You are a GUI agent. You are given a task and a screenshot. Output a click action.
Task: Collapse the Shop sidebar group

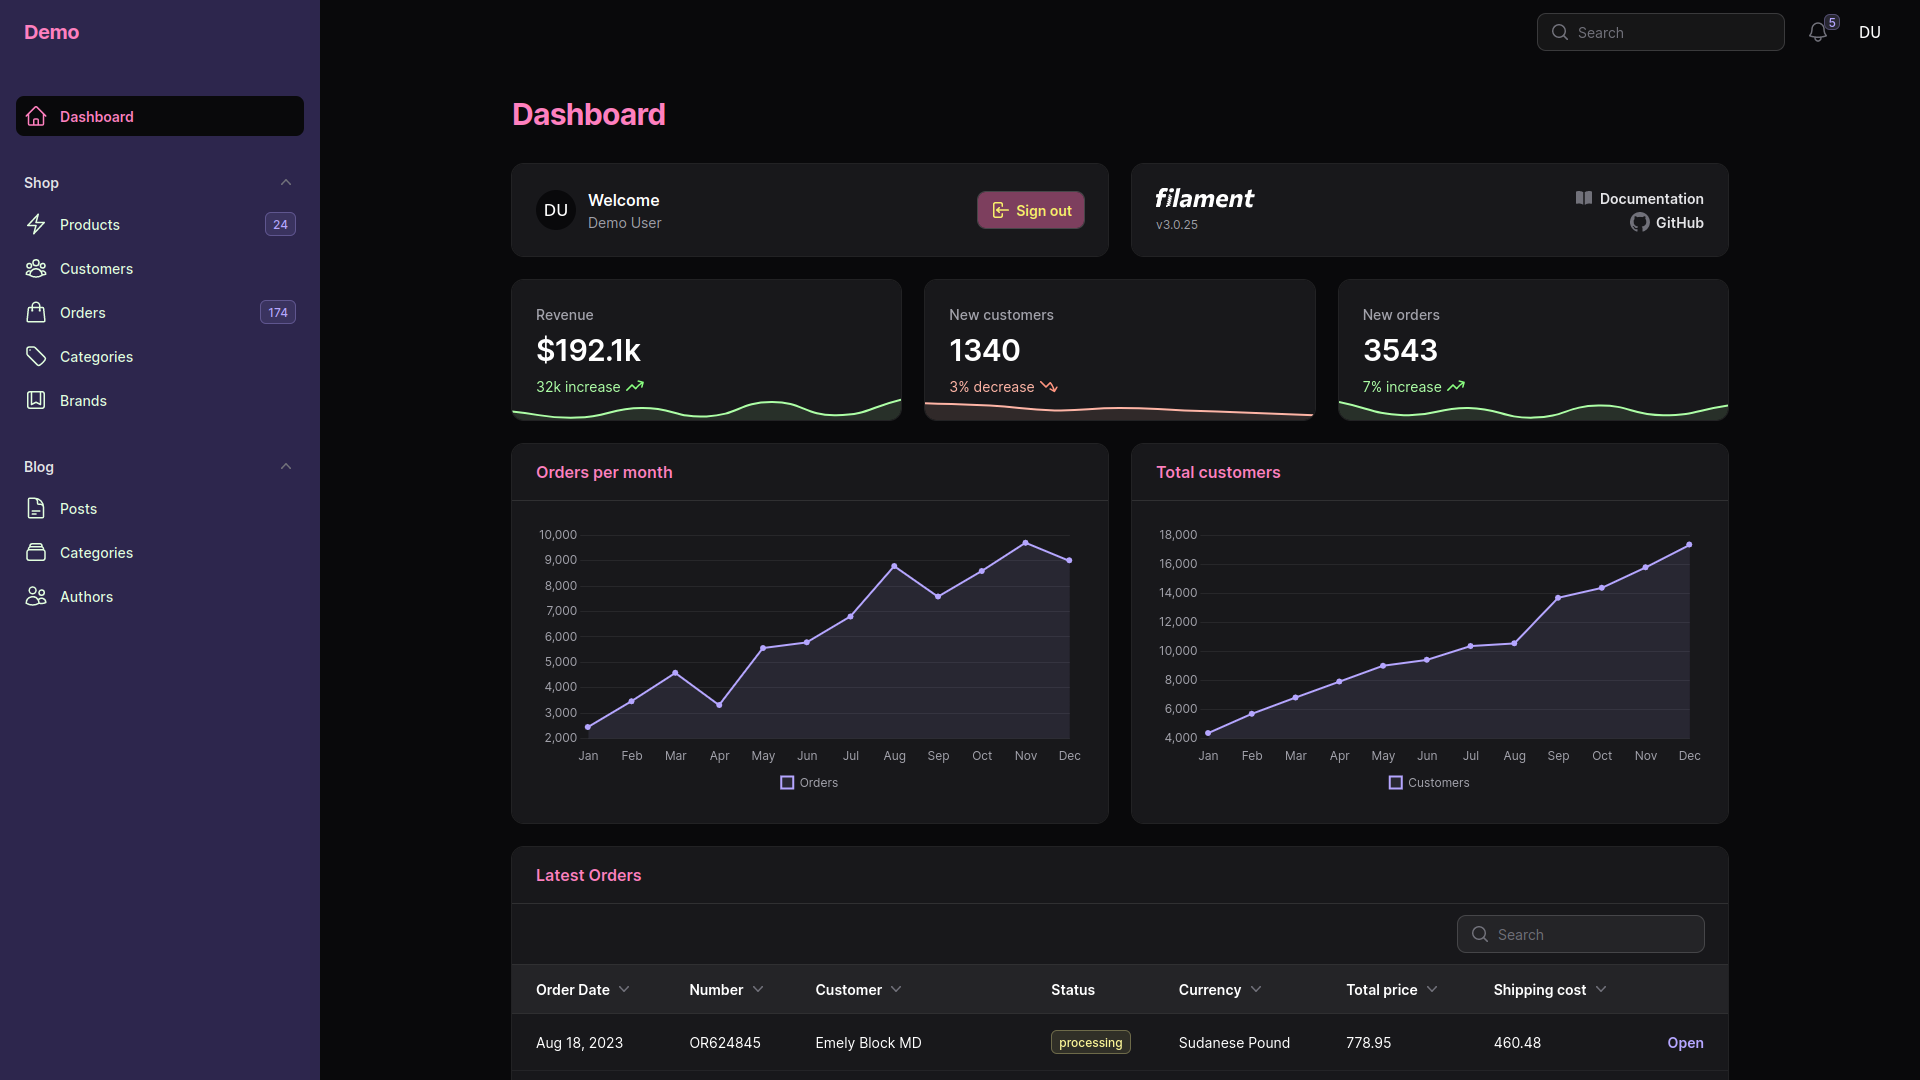point(286,182)
